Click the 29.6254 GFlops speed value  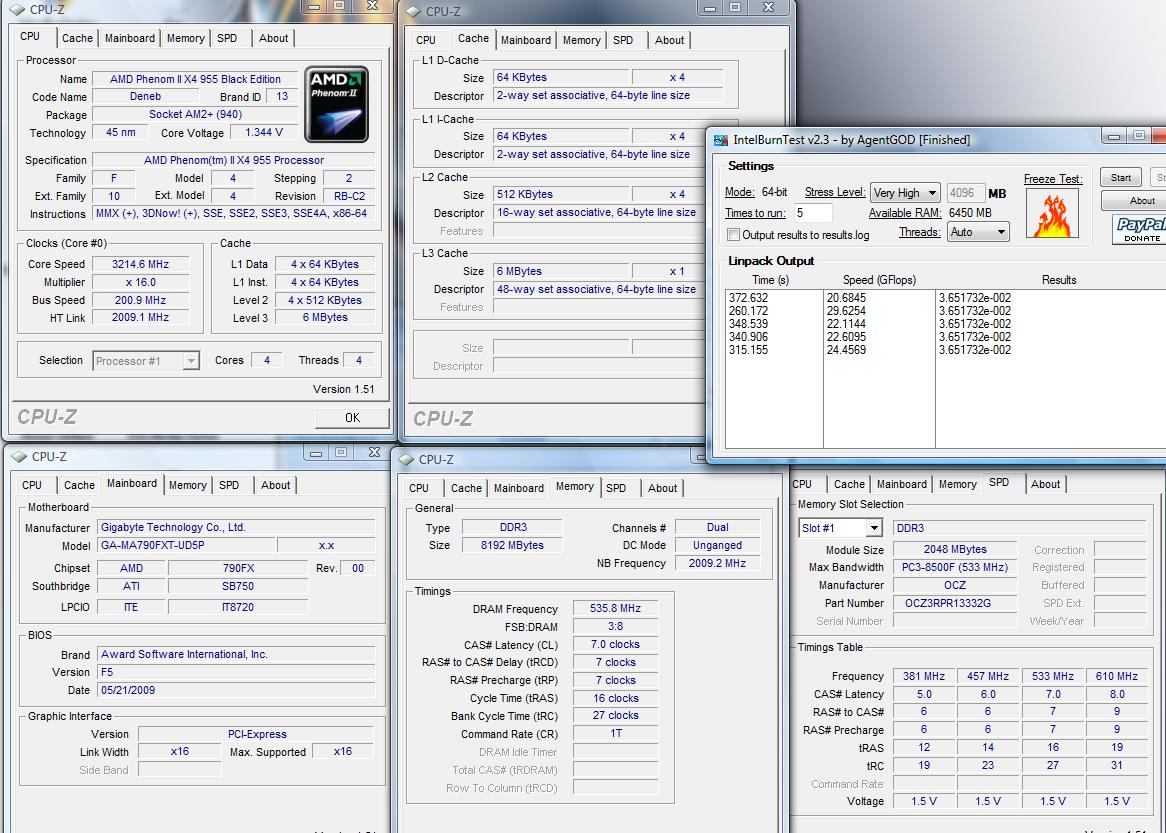point(846,311)
